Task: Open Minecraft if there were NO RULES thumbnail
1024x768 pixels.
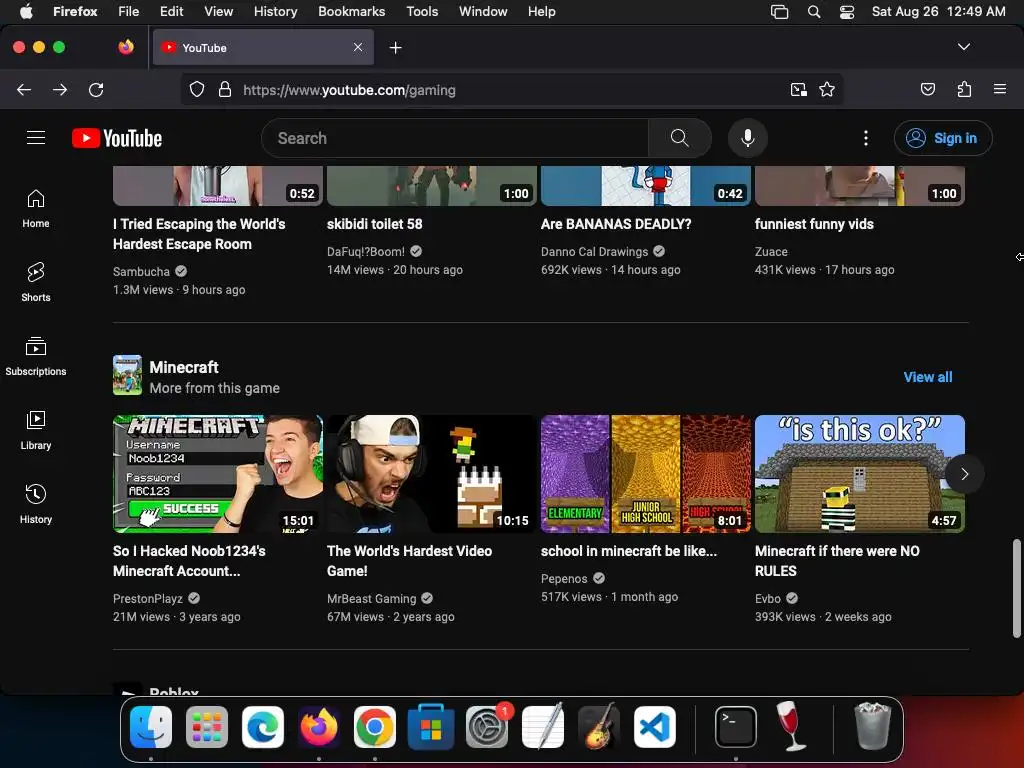Action: click(x=859, y=474)
